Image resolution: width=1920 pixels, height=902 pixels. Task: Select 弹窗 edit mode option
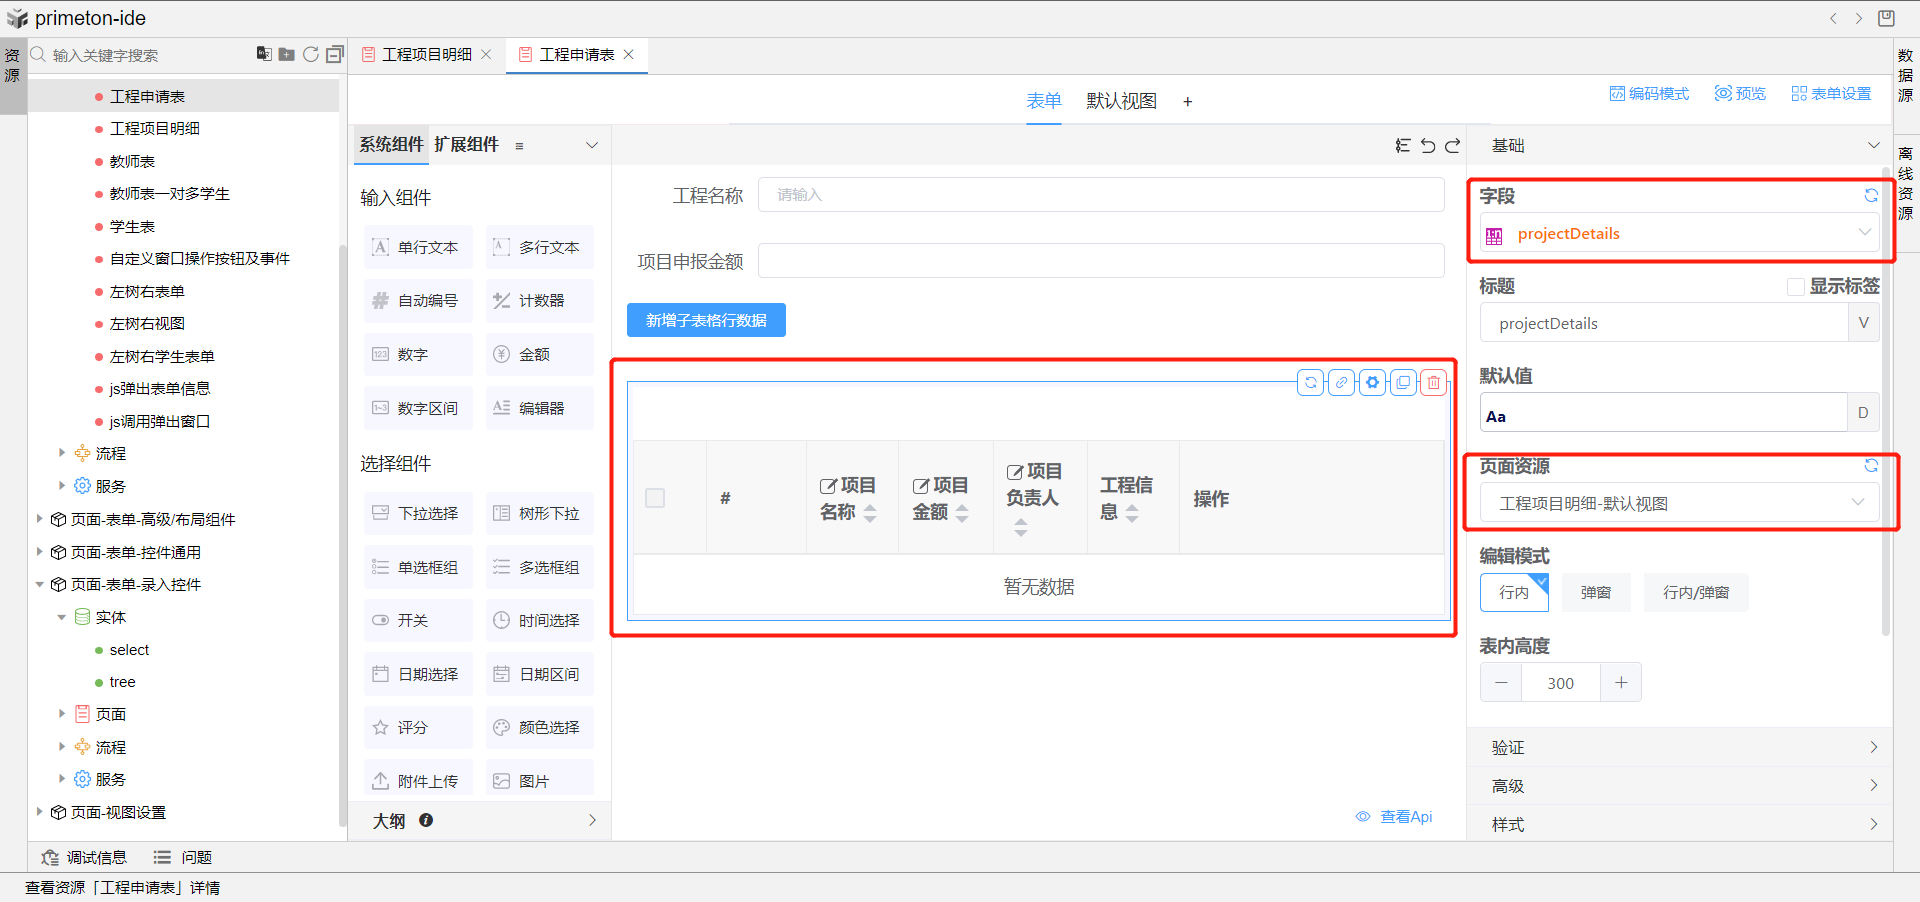coord(1595,593)
